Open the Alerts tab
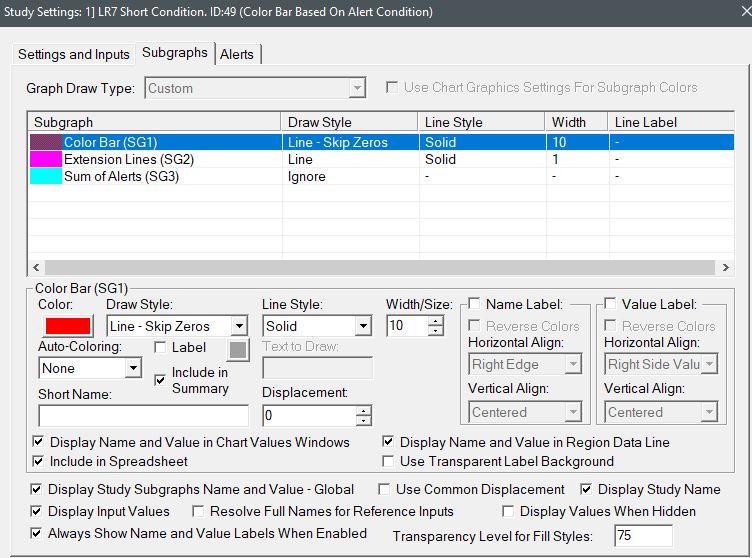Image resolution: width=752 pixels, height=558 pixels. pos(237,54)
